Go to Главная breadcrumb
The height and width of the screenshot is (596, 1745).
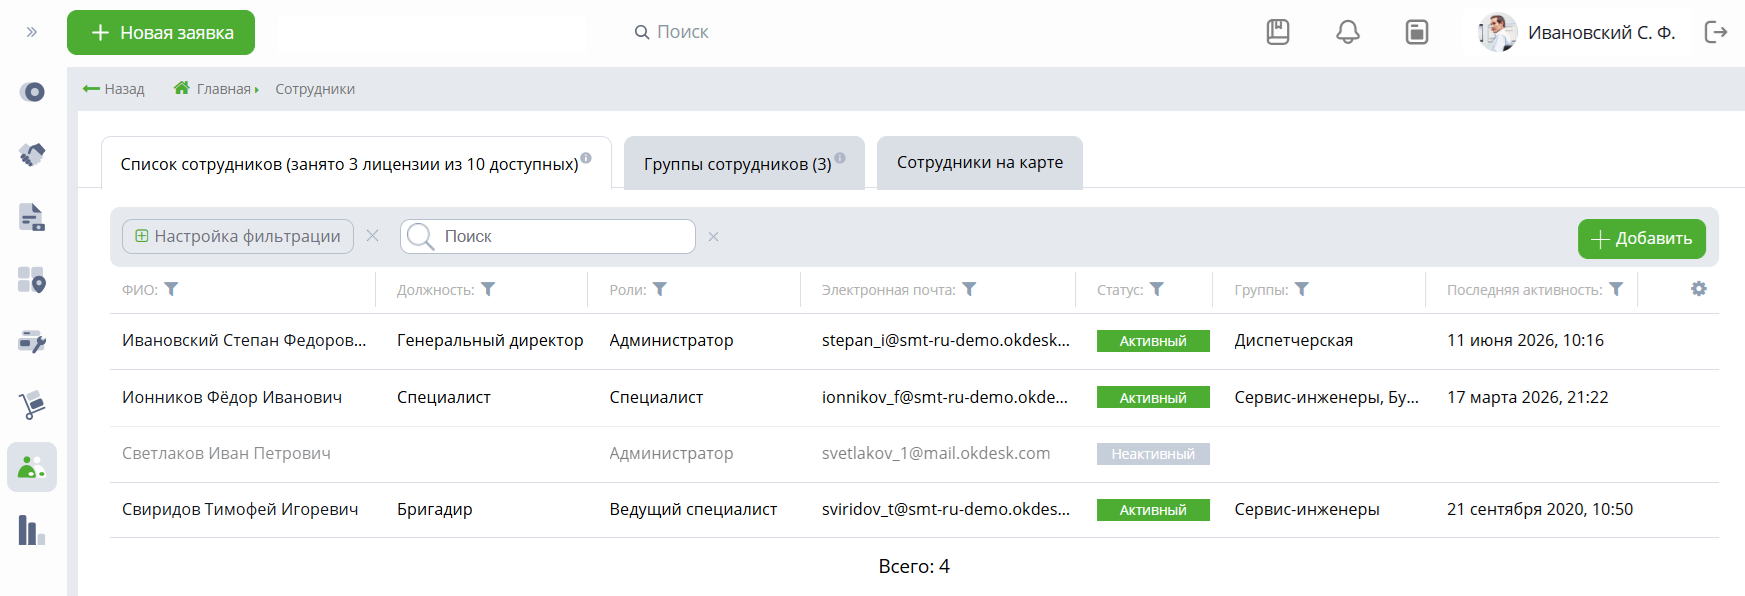[213, 89]
